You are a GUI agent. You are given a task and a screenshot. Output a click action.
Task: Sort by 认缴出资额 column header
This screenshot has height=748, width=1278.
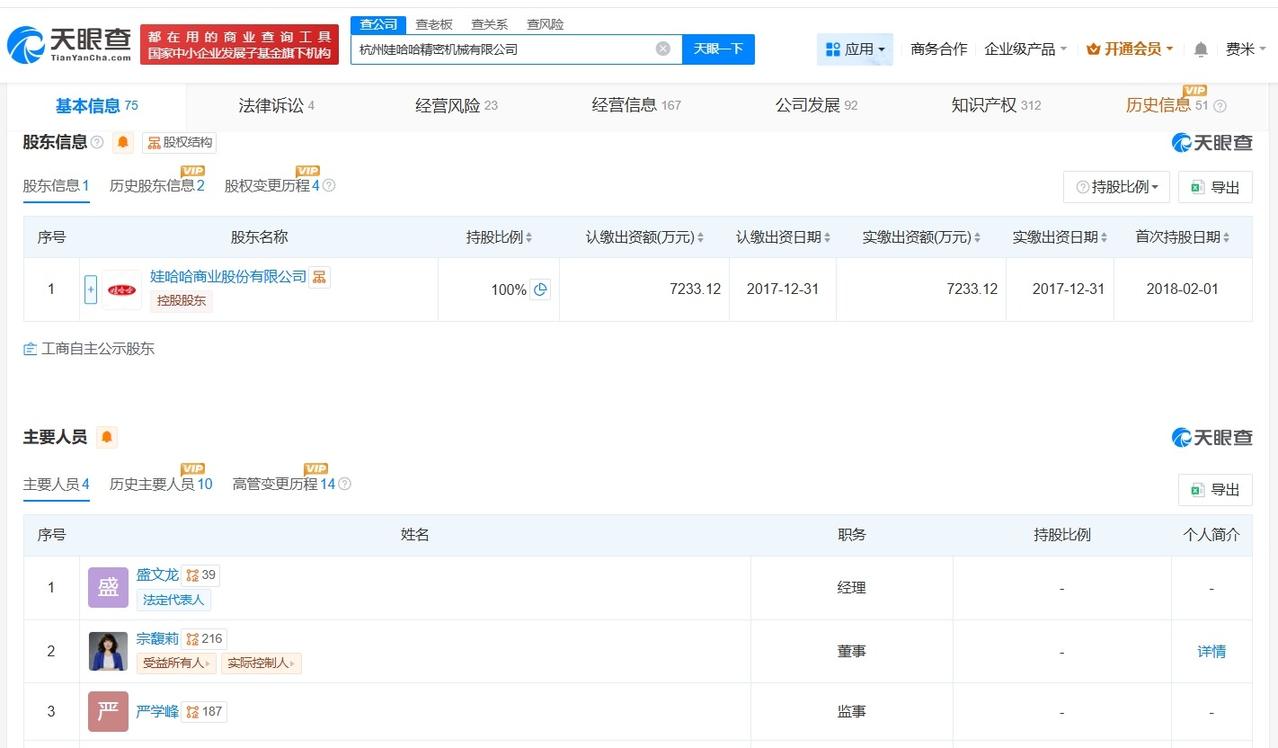644,238
